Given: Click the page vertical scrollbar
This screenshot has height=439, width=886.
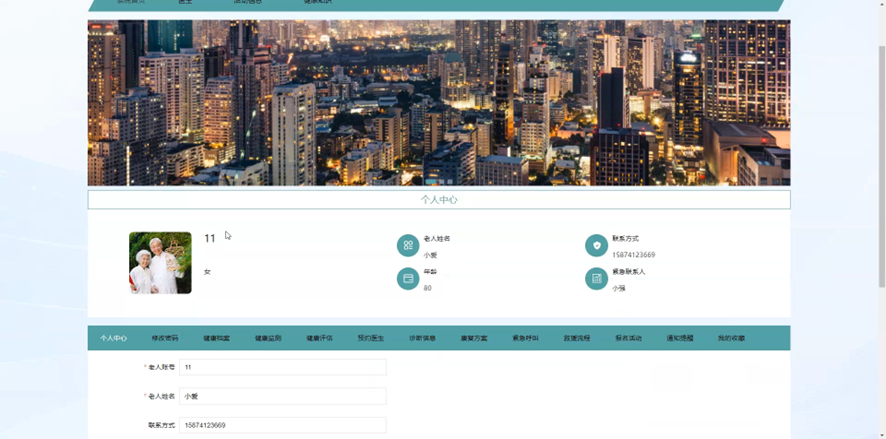Looking at the screenshot, I should point(881,169).
